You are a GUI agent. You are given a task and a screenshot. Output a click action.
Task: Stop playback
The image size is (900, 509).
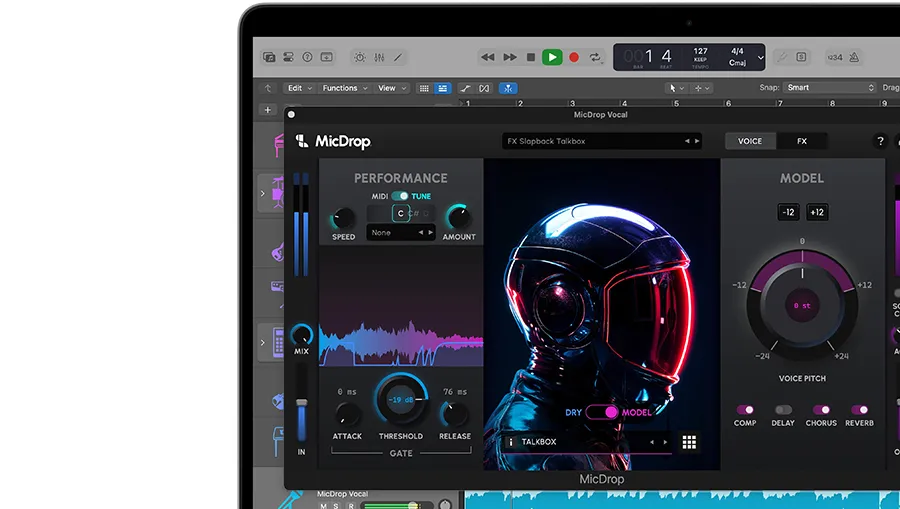[x=531, y=57]
